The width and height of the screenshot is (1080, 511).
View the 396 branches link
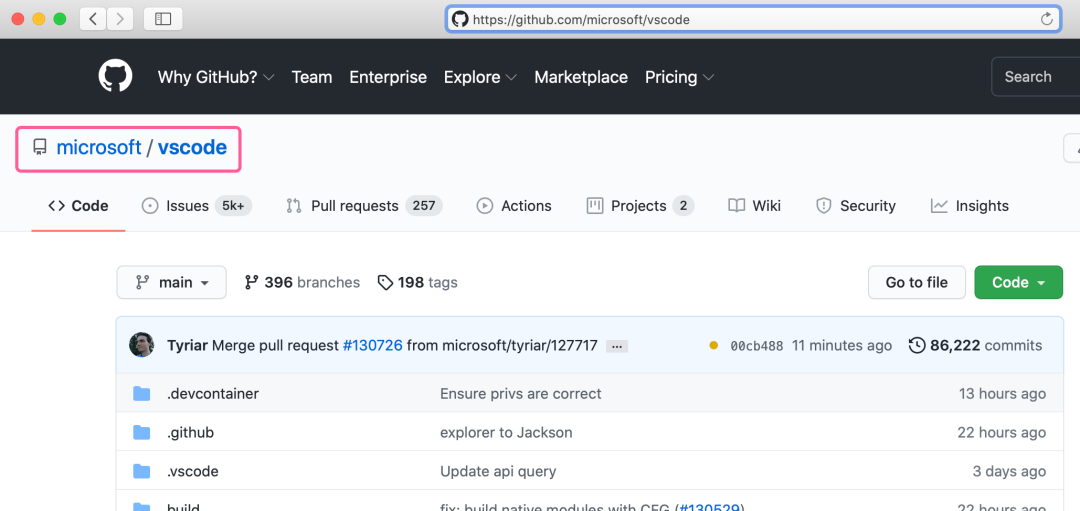pos(302,282)
